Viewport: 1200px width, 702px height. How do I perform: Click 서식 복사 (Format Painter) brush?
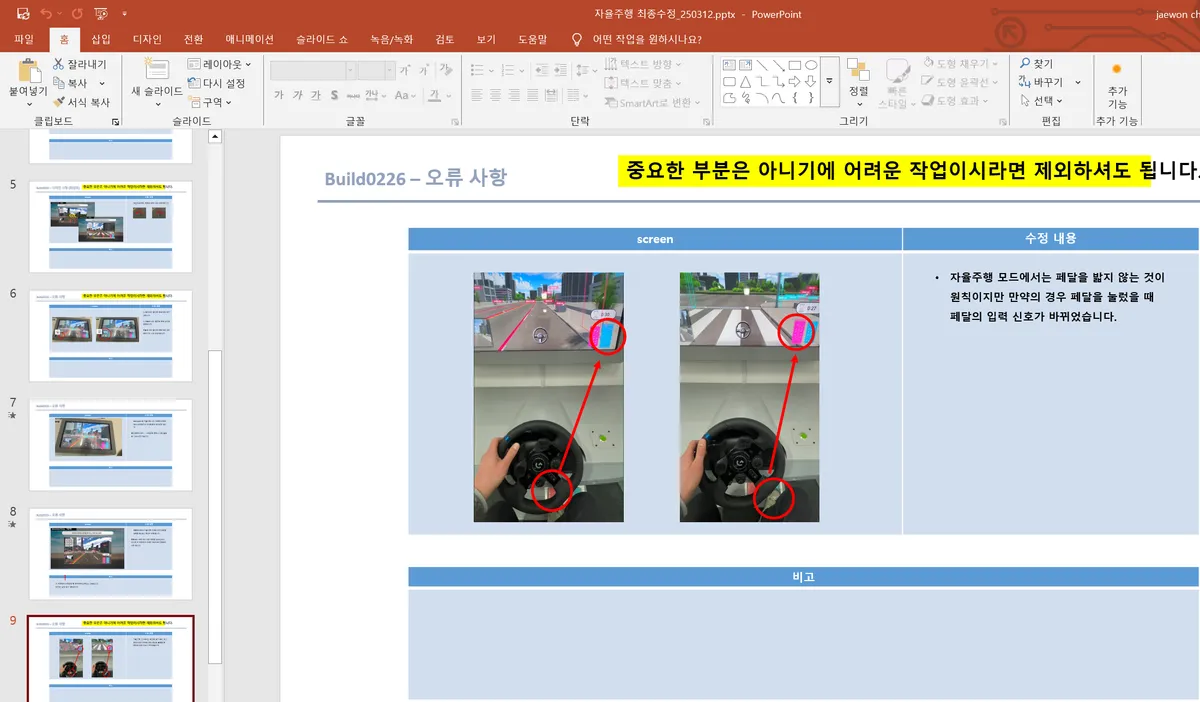click(81, 102)
